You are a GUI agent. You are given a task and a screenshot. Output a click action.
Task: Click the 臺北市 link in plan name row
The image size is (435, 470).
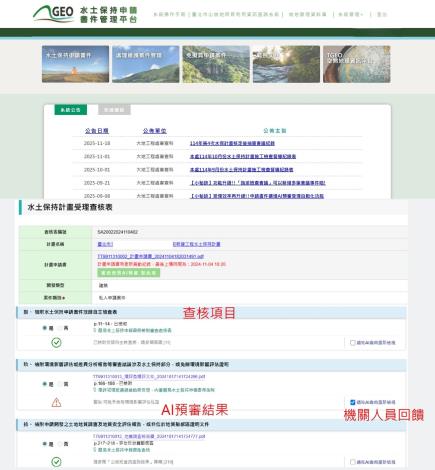[x=105, y=244]
